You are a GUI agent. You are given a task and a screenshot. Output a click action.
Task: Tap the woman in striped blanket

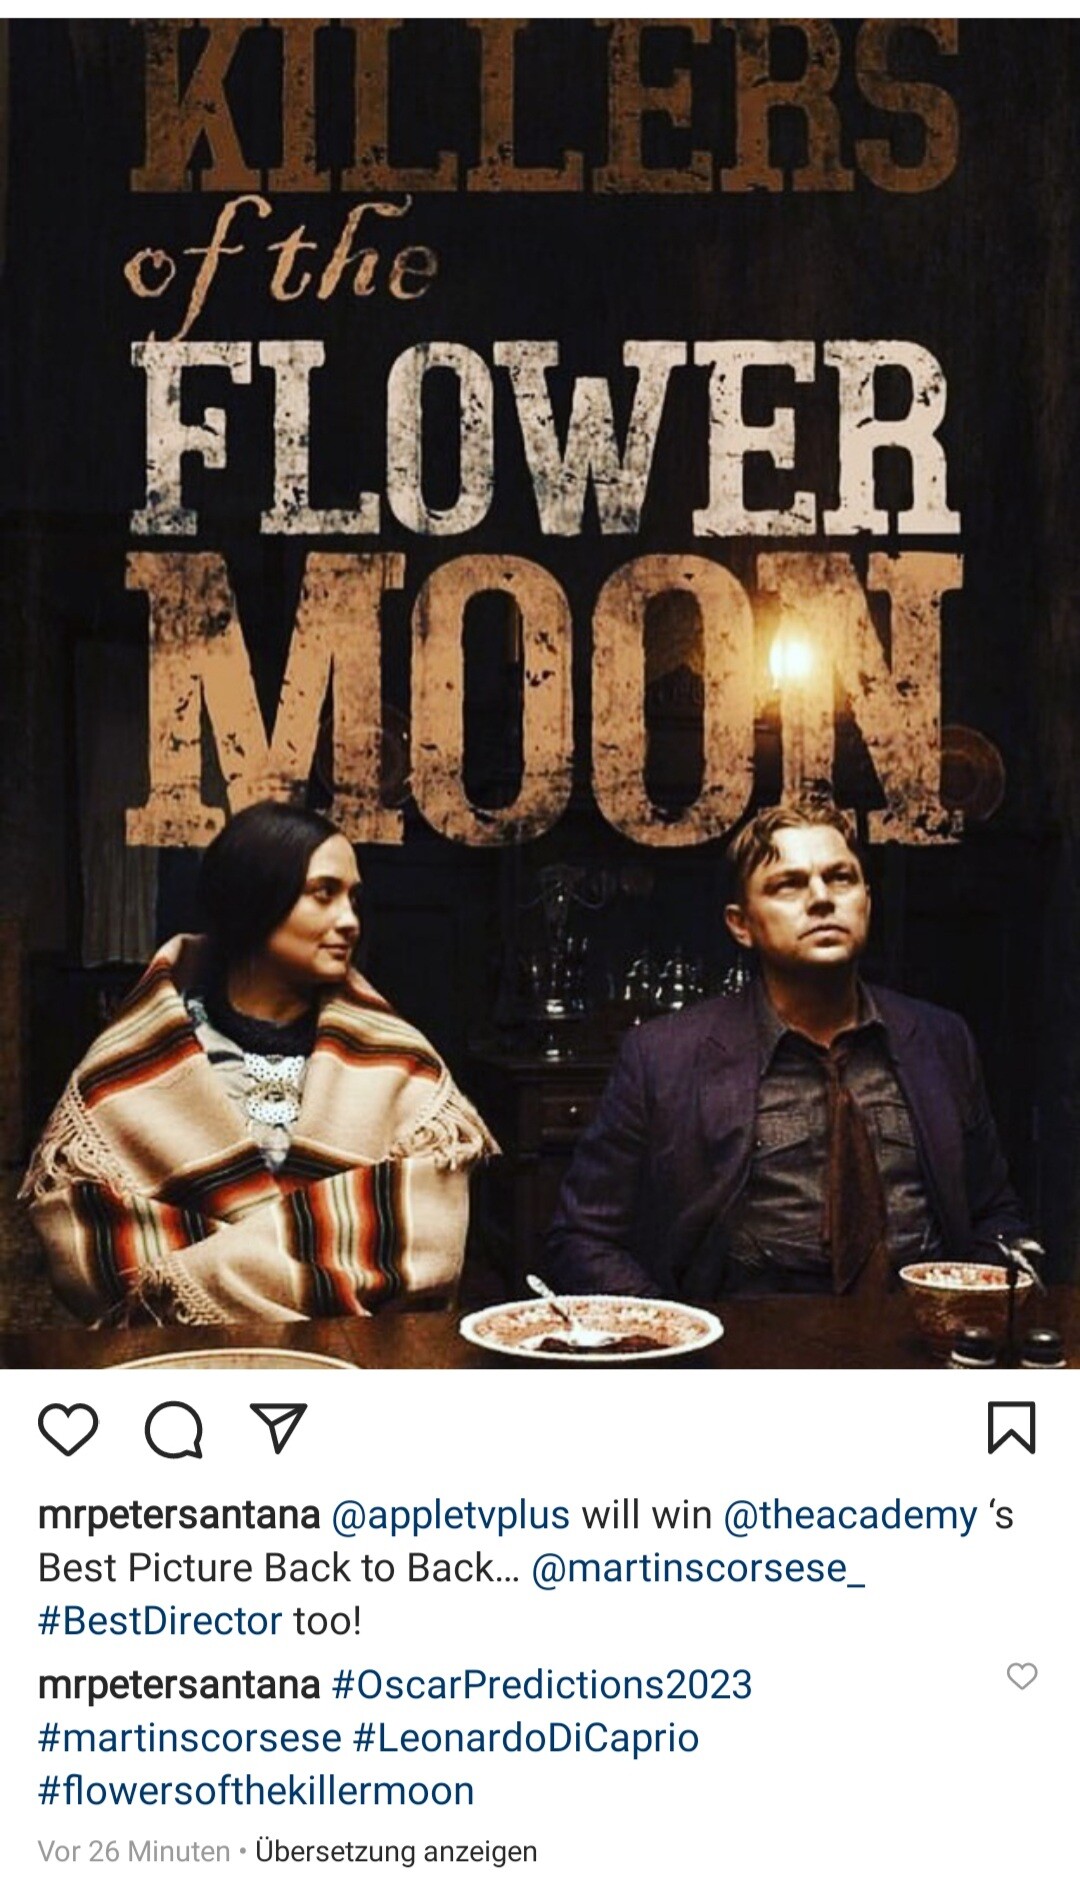260,1080
